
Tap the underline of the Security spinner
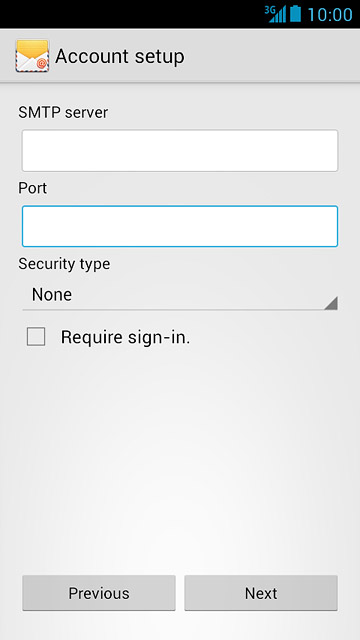coord(180,310)
